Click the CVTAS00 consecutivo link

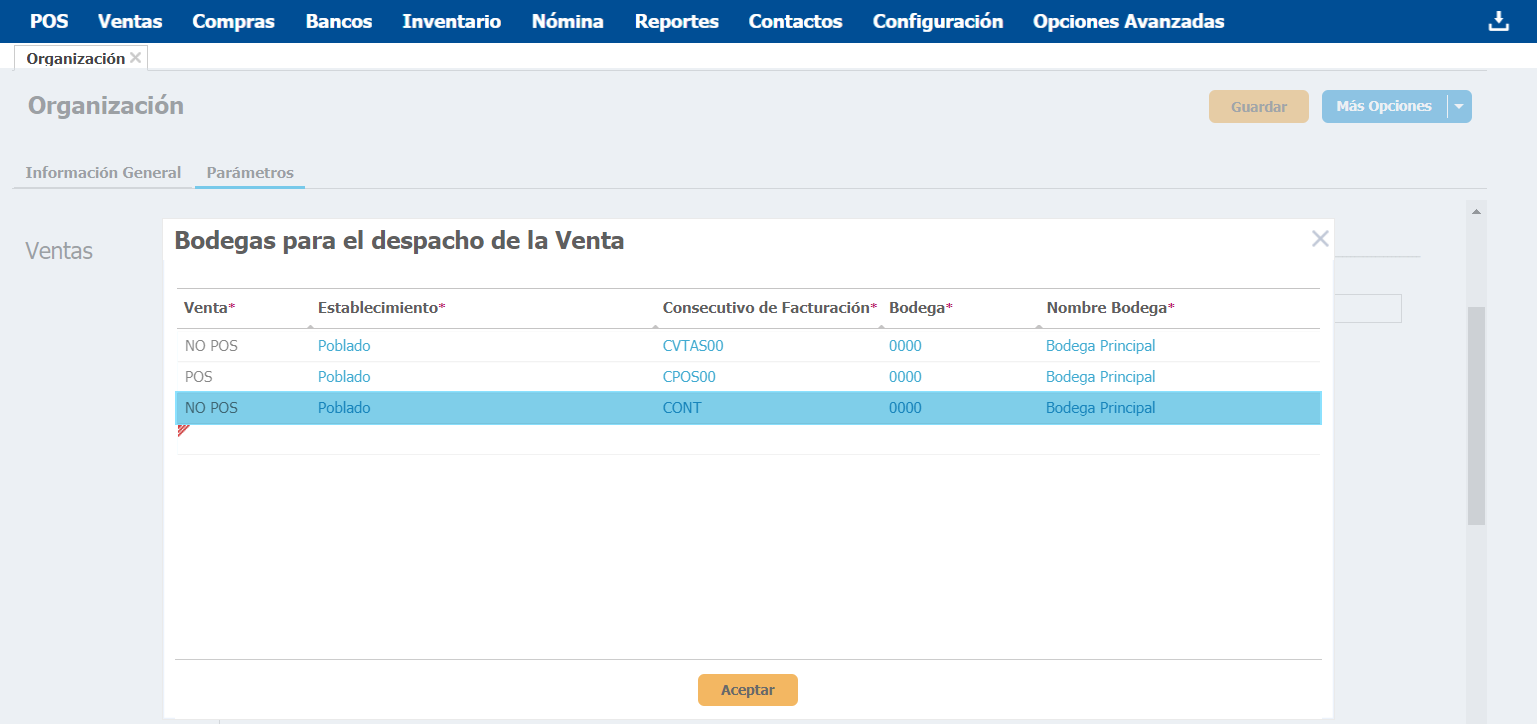click(692, 346)
